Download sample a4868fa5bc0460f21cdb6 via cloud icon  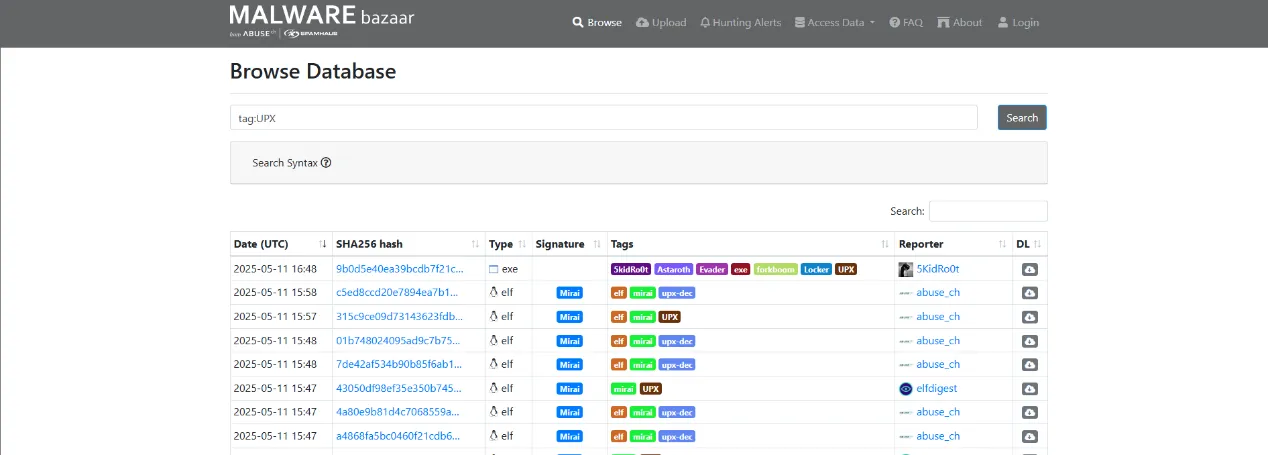click(x=1029, y=436)
